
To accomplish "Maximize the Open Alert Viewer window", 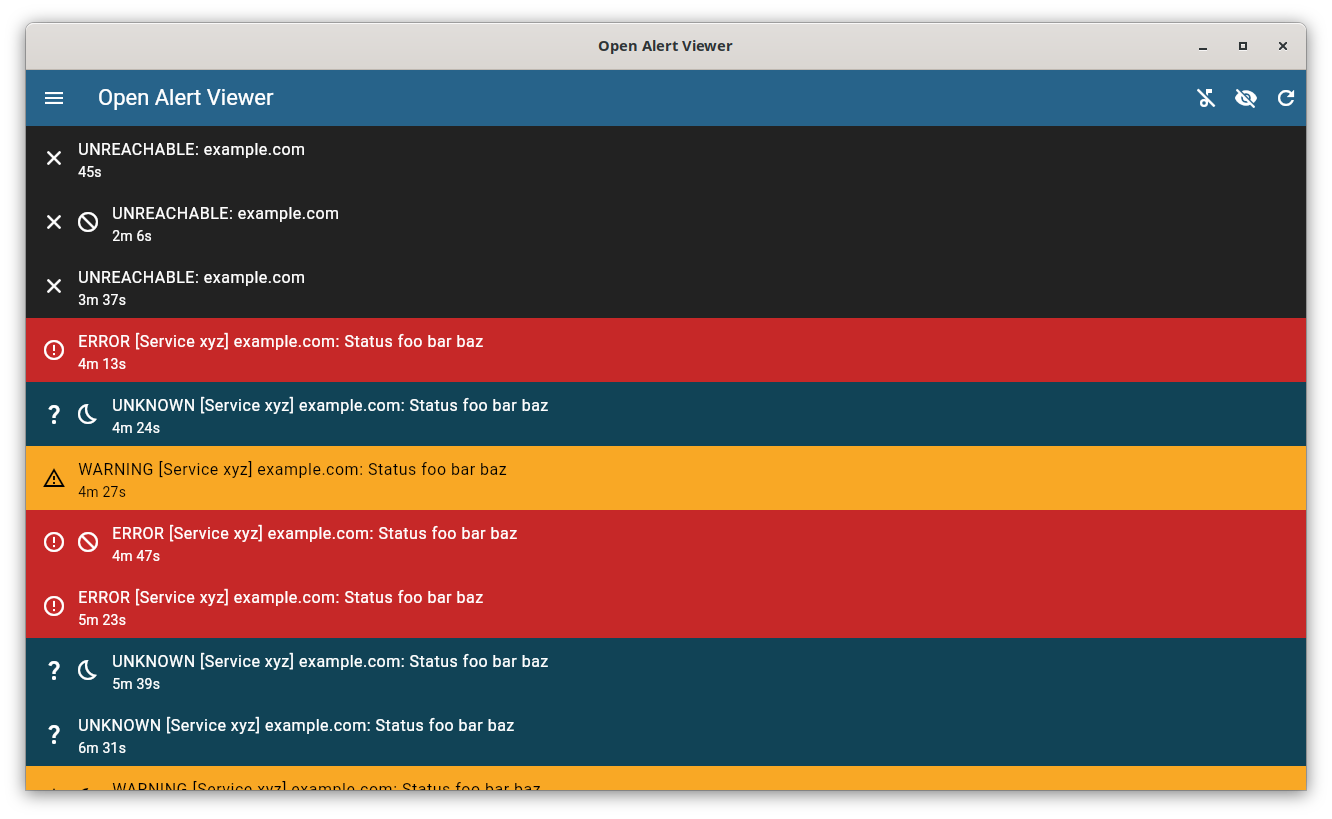I will [x=1243, y=46].
